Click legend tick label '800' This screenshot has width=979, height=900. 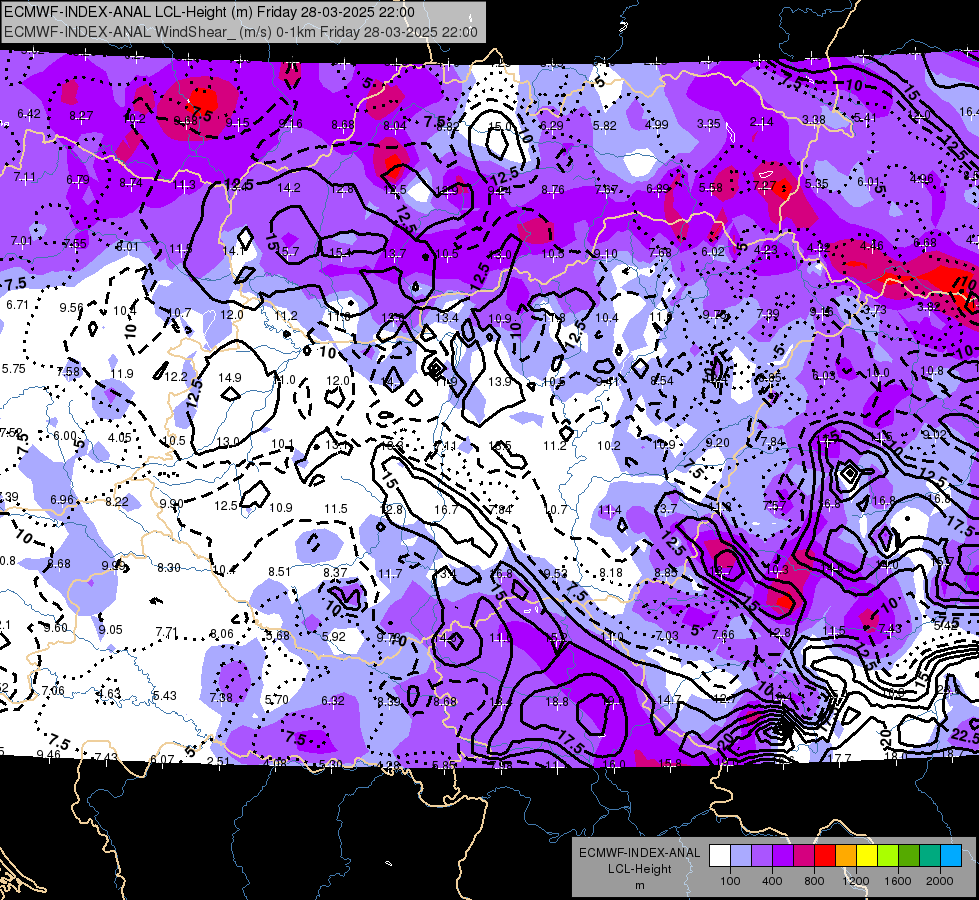coord(814,881)
